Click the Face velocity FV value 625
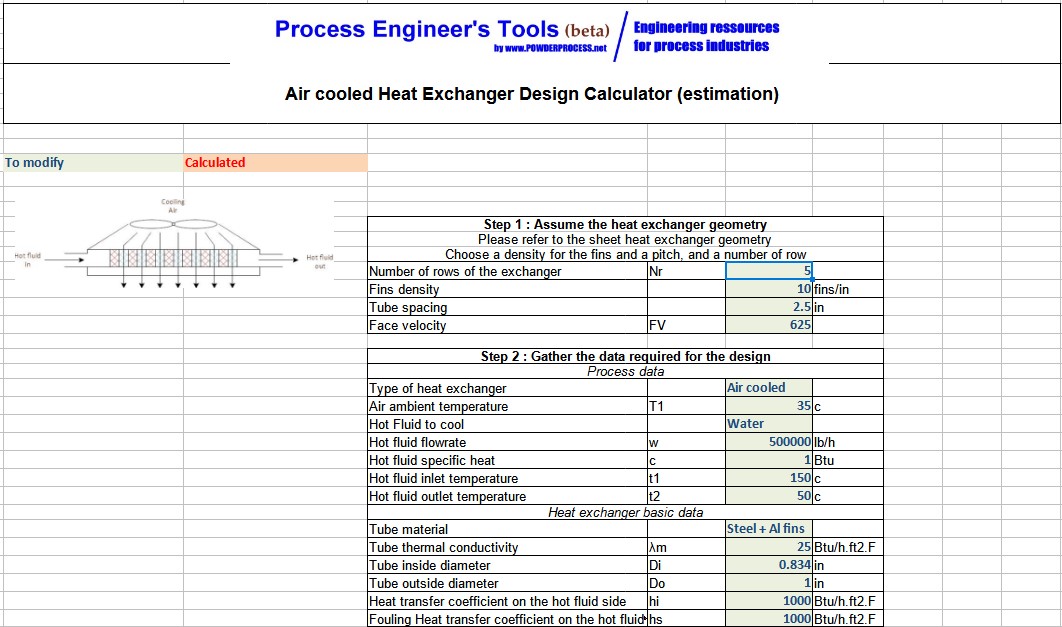The image size is (1062, 627). pyautogui.click(x=770, y=325)
